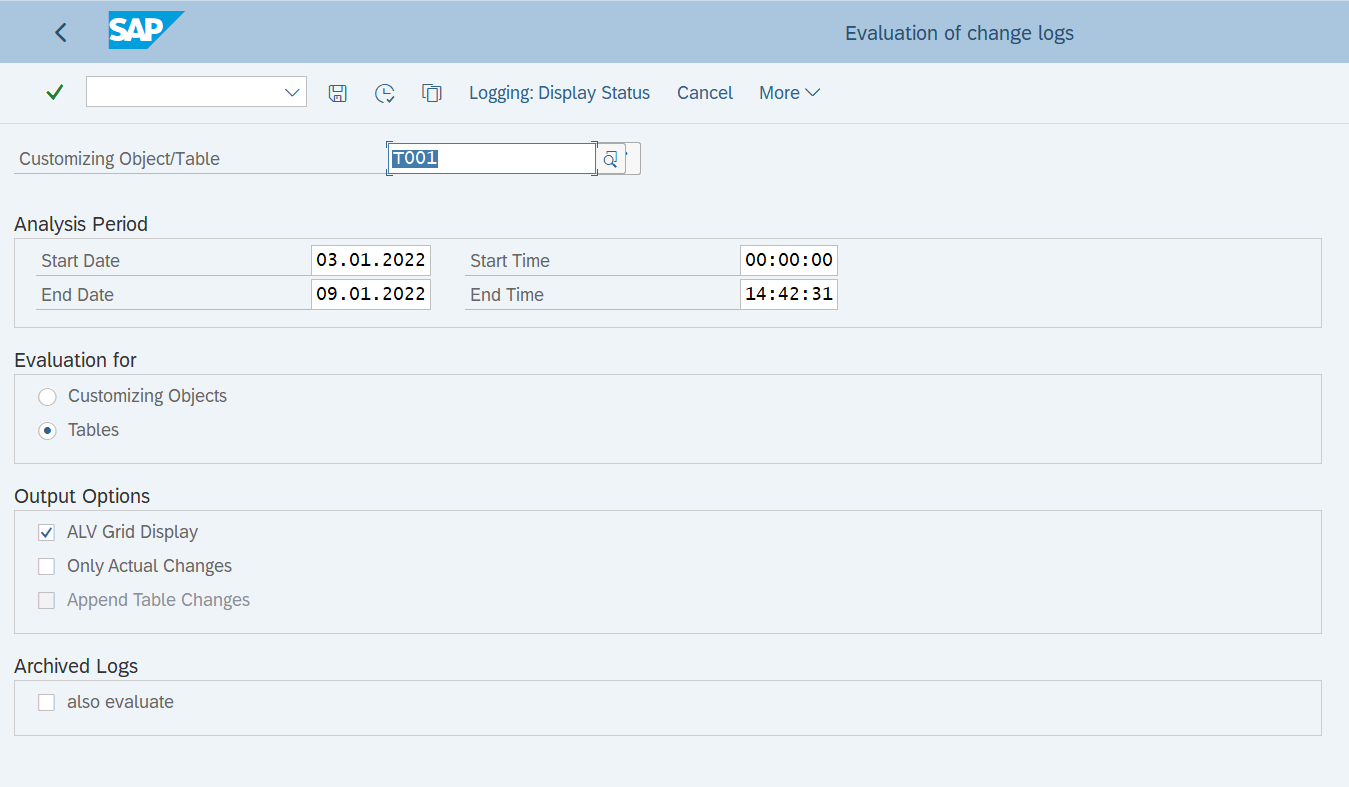The image size is (1349, 787).
Task: Expand the command field dropdown arrow
Action: coord(291,93)
